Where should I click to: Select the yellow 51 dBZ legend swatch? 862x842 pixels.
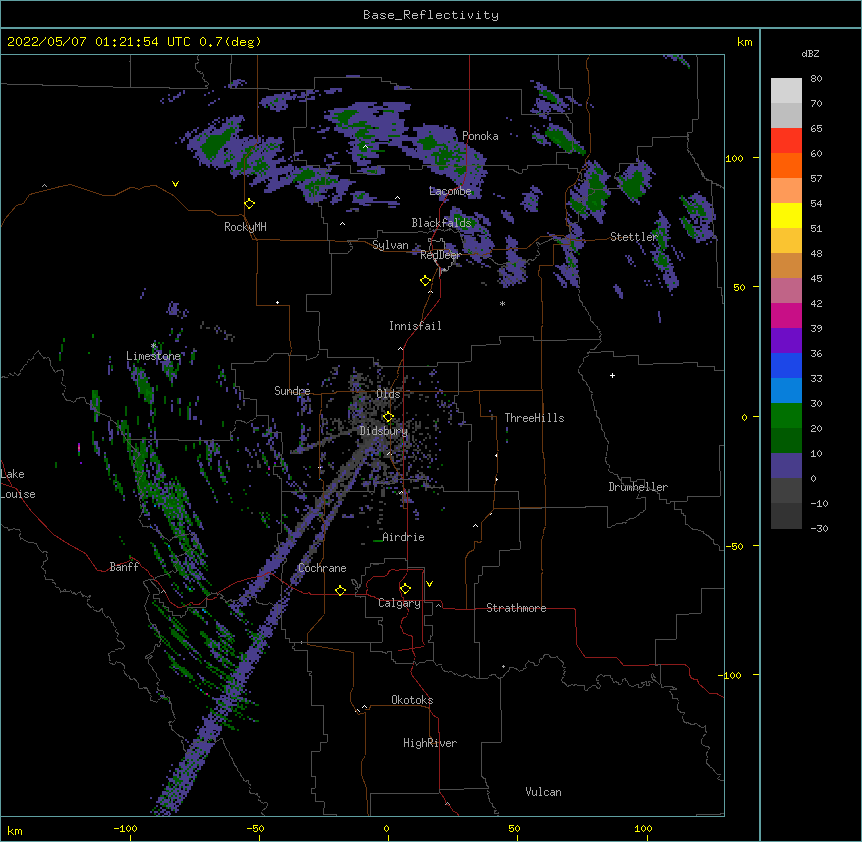point(786,215)
